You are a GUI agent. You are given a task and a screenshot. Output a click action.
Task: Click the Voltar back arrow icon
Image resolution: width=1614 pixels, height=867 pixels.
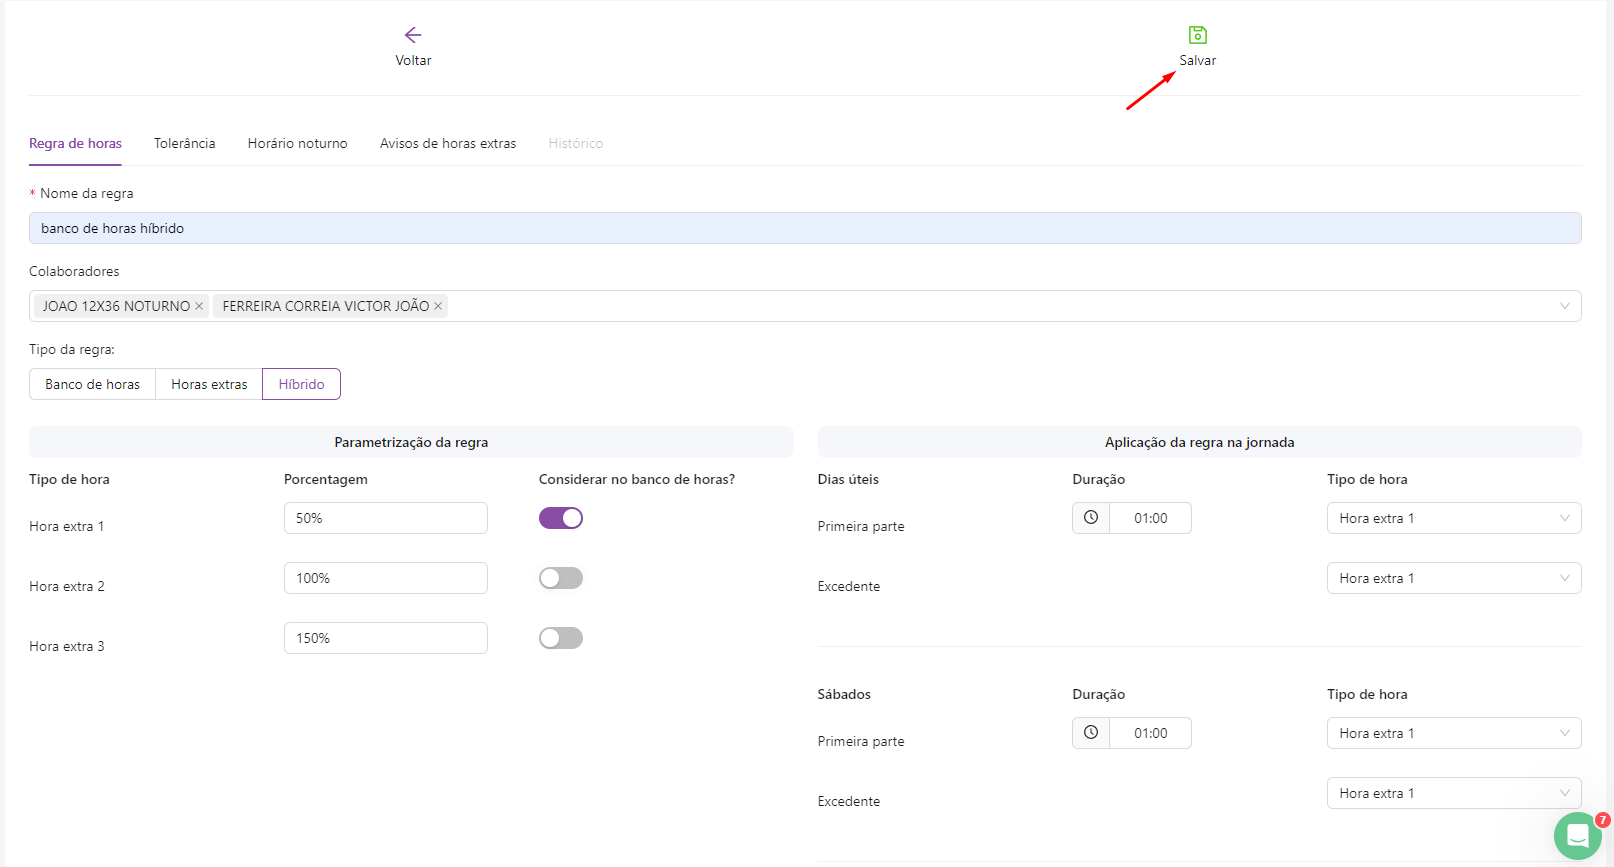pyautogui.click(x=413, y=35)
